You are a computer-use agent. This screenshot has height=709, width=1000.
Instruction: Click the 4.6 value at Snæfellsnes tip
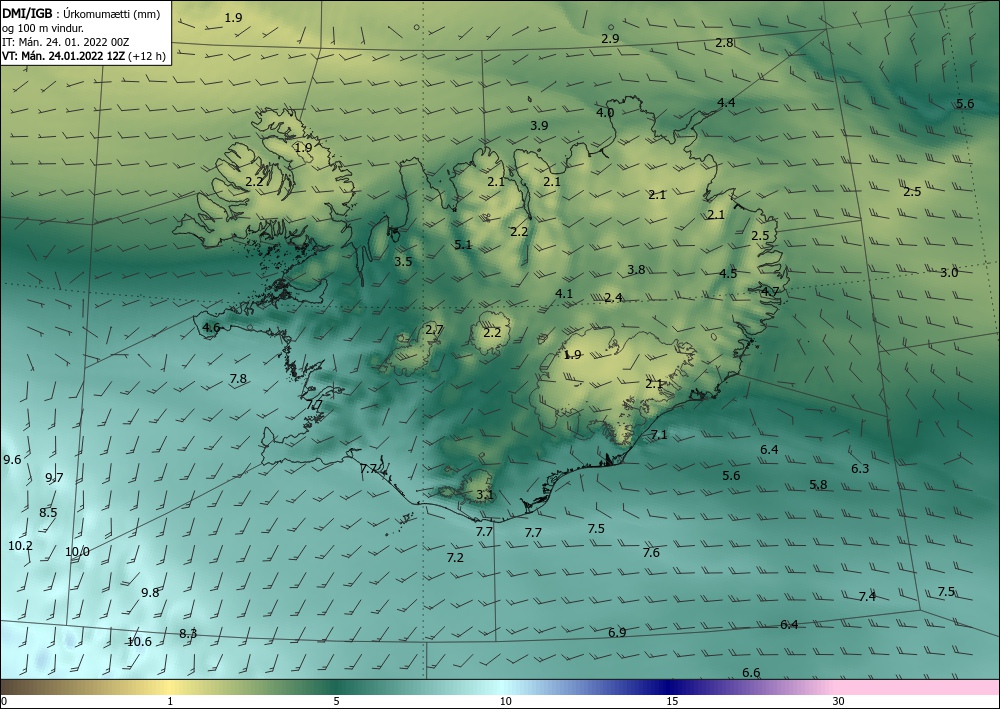coord(211,328)
